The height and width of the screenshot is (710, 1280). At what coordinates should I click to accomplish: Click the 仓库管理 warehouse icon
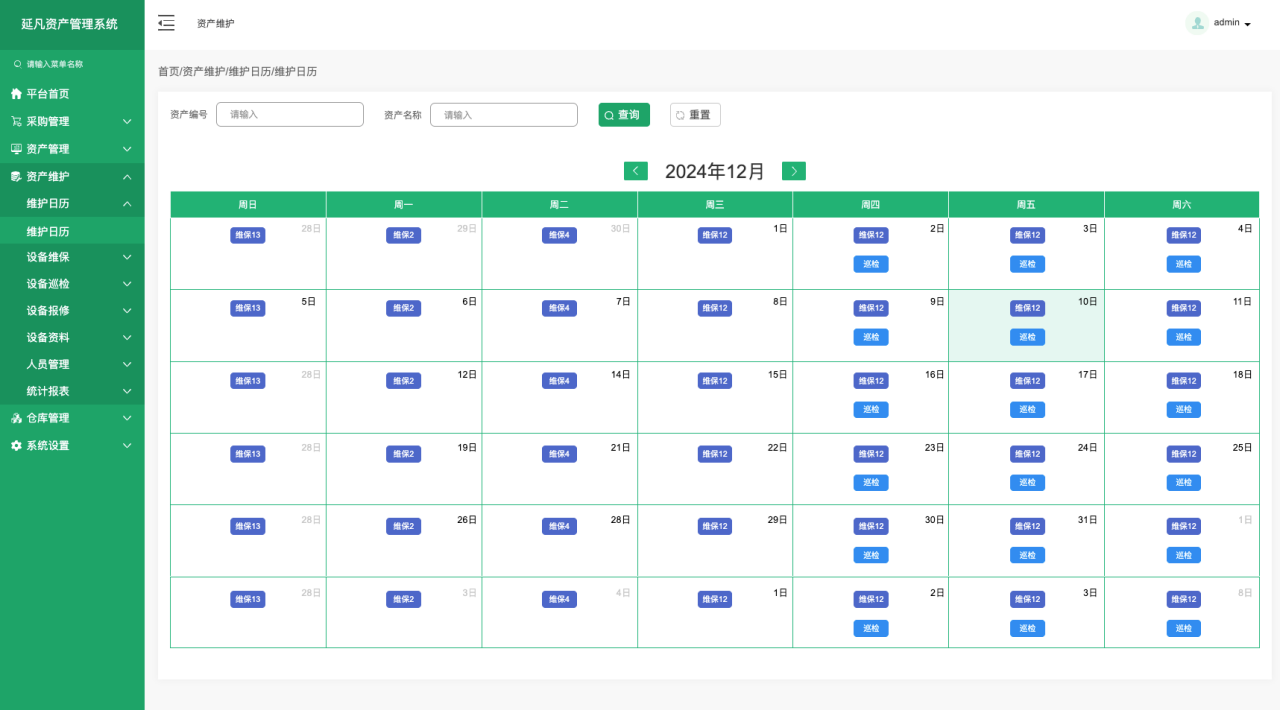pos(16,418)
